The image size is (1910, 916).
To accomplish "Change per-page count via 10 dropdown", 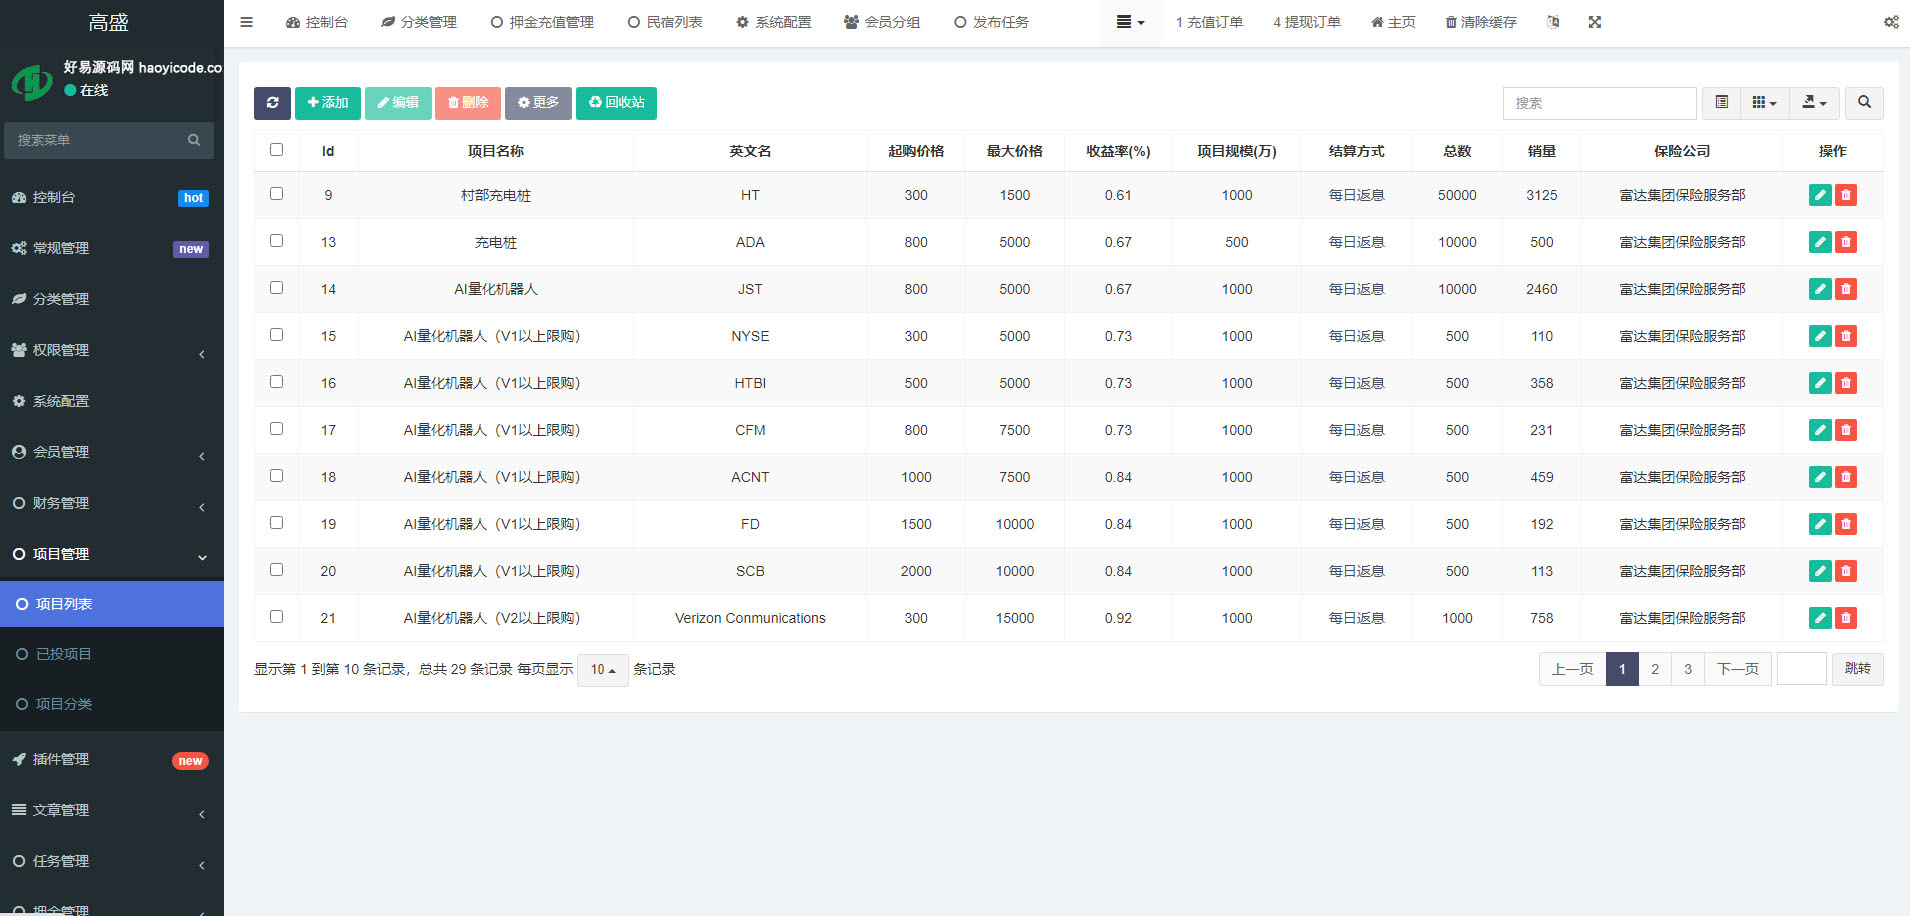I will [x=602, y=670].
